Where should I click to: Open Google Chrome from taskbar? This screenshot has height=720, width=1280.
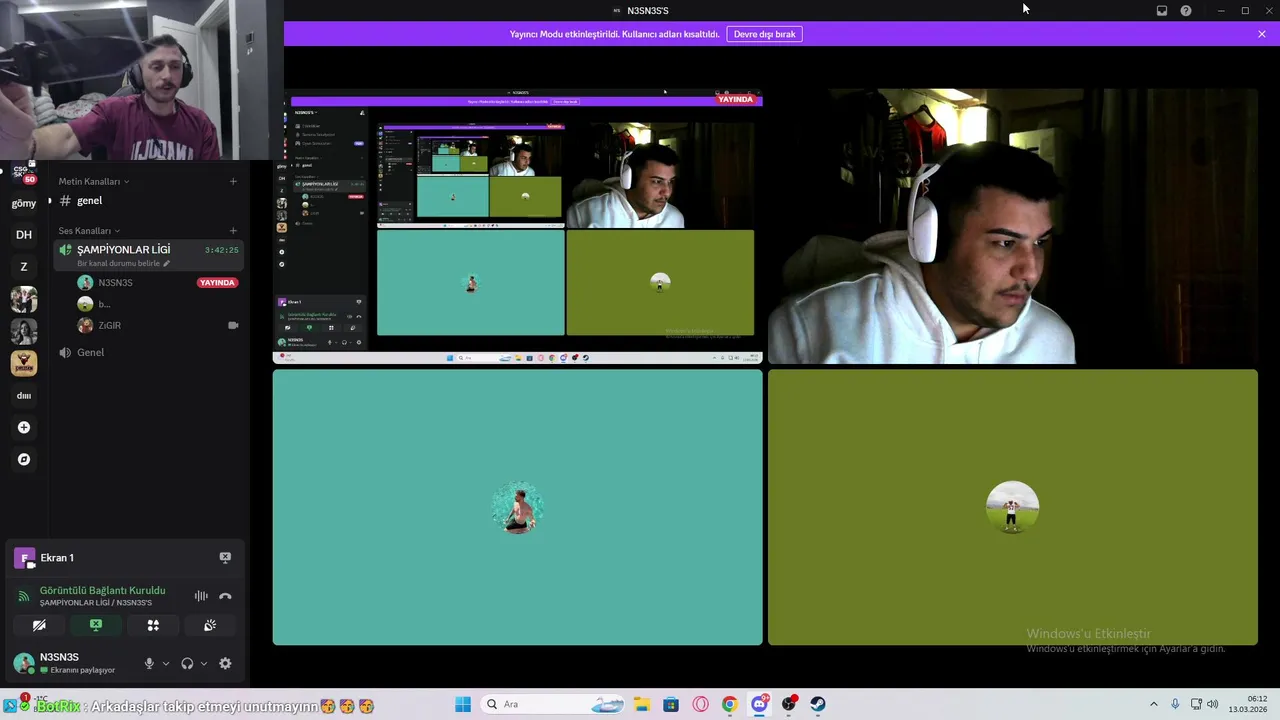[x=730, y=704]
